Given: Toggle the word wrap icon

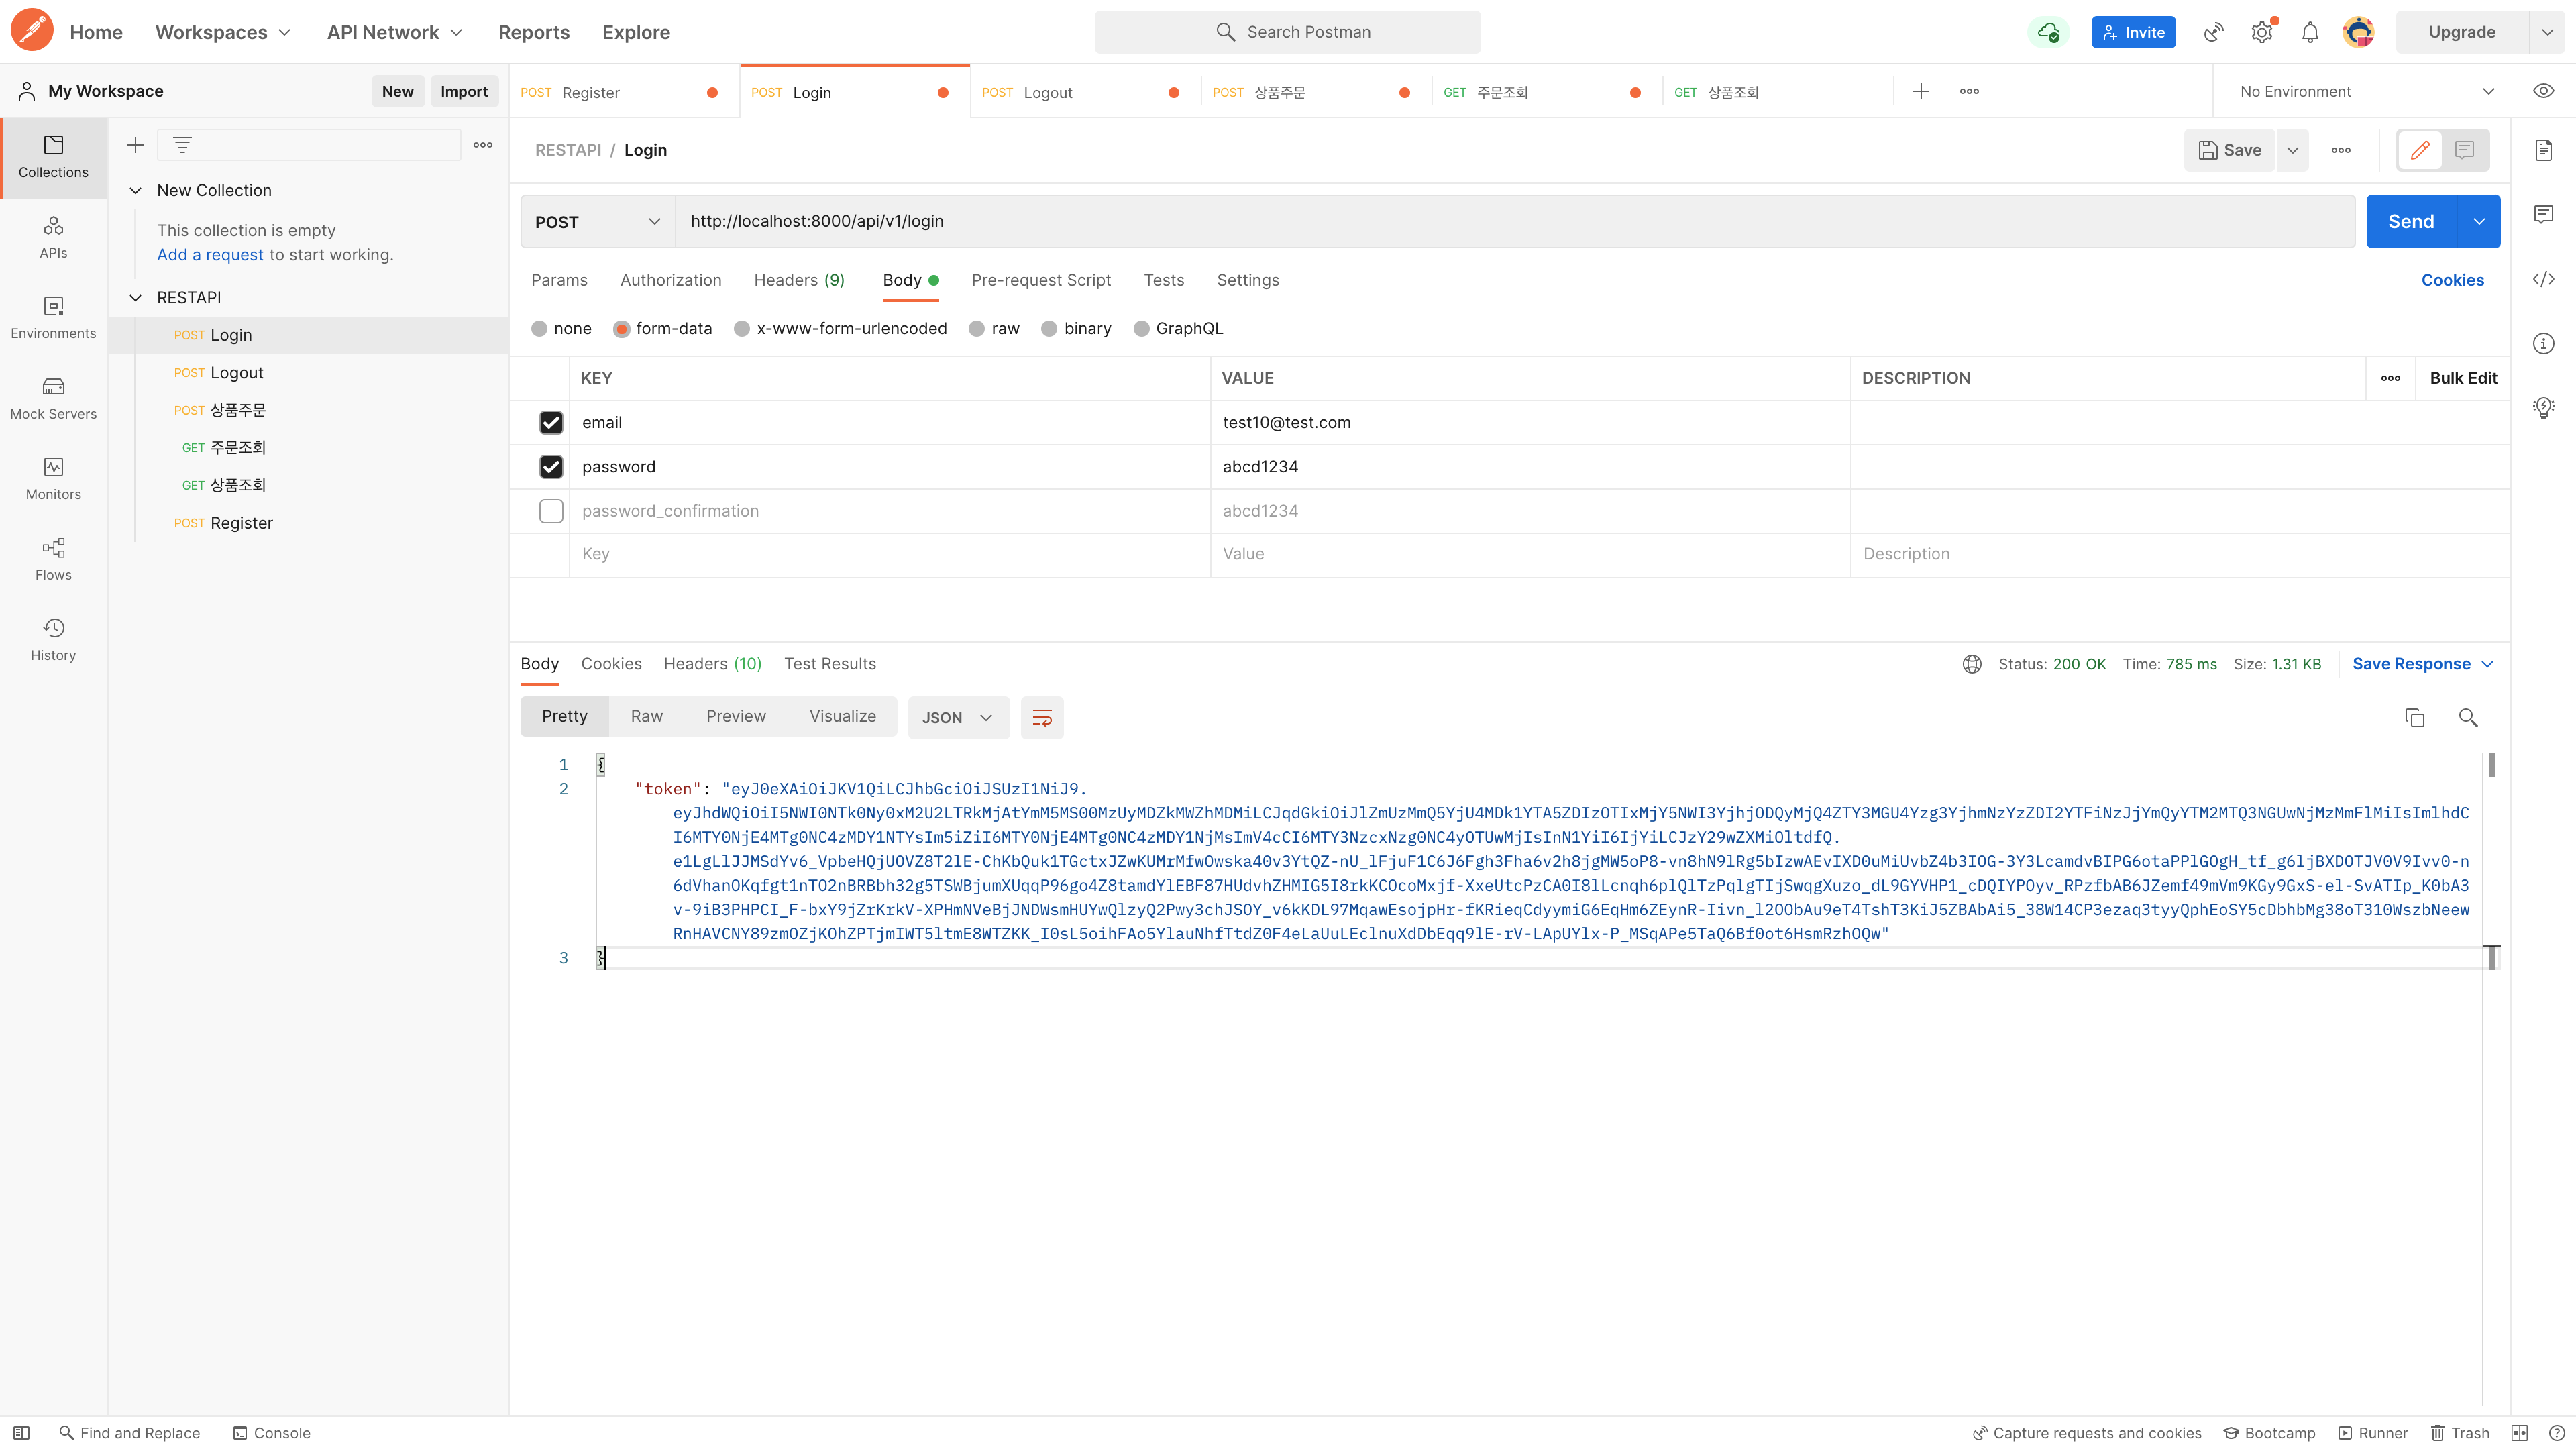Looking at the screenshot, I should [1041, 717].
